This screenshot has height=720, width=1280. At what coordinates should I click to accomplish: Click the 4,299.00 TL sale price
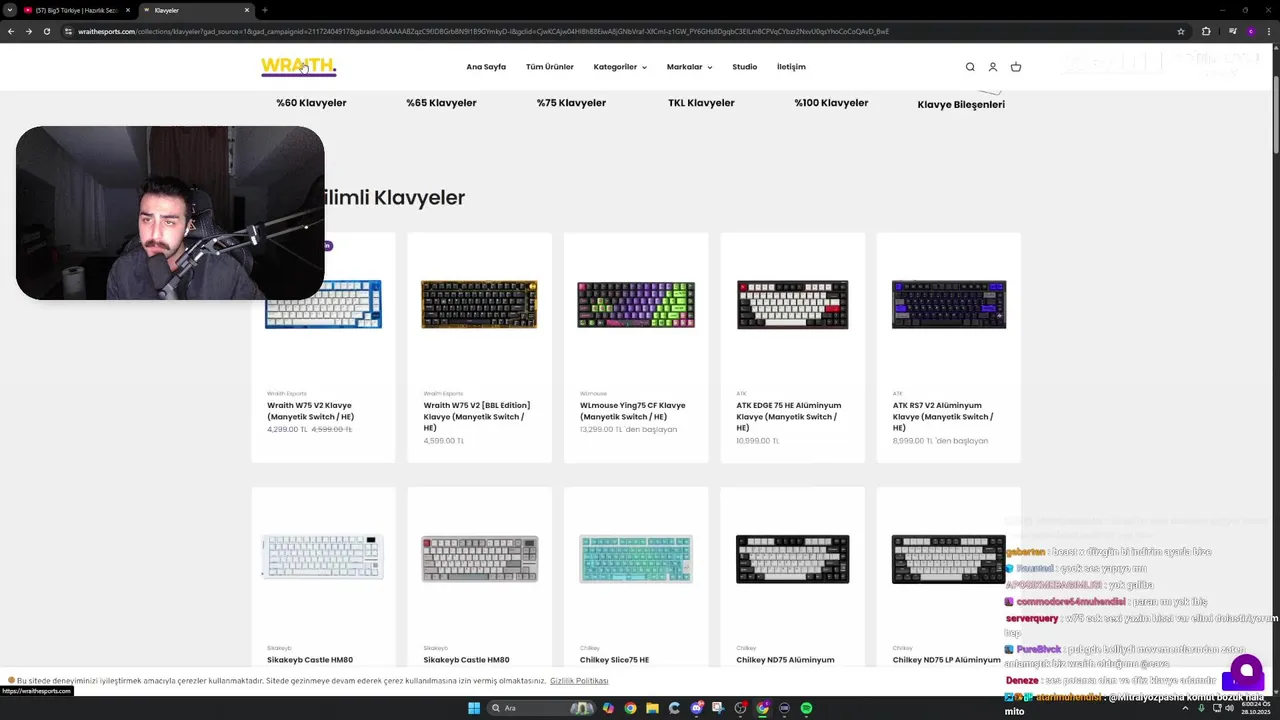287,429
